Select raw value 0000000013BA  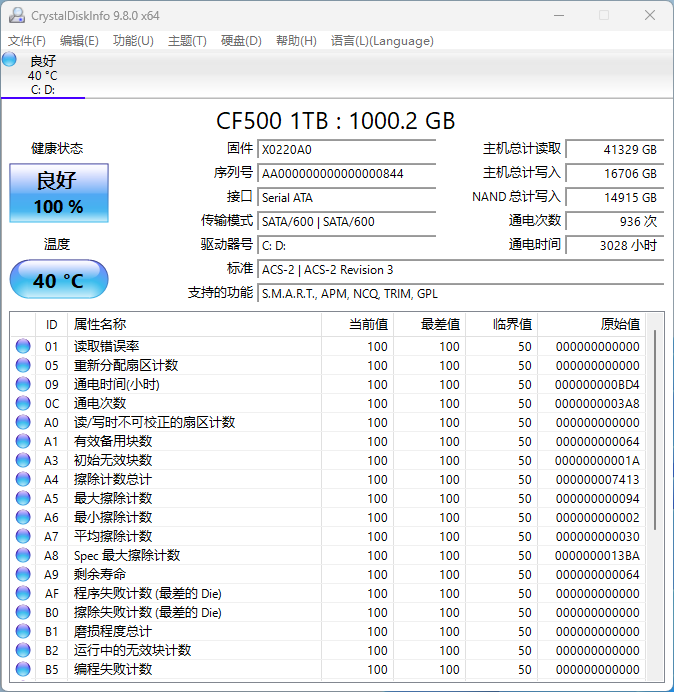click(x=597, y=555)
